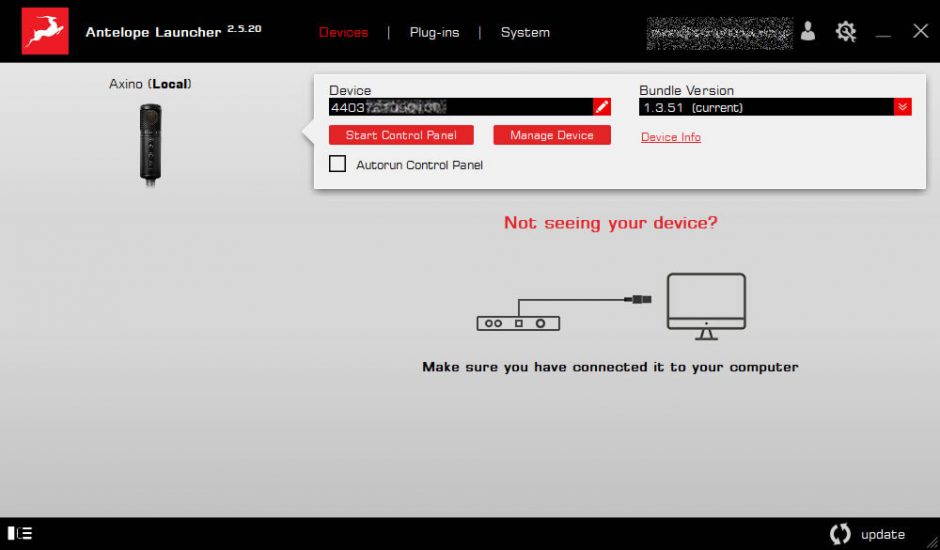Toggle the sidebar list icon at bottom left

tap(20, 533)
